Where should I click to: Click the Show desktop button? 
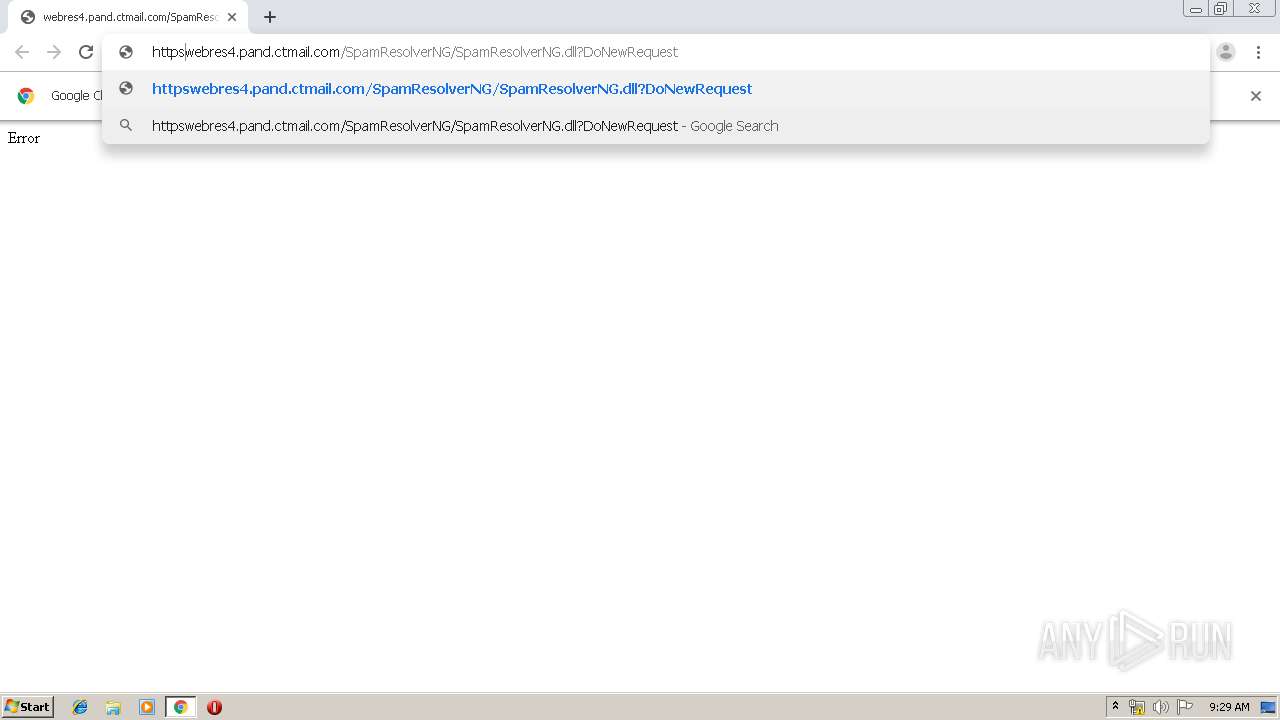pos(1269,707)
